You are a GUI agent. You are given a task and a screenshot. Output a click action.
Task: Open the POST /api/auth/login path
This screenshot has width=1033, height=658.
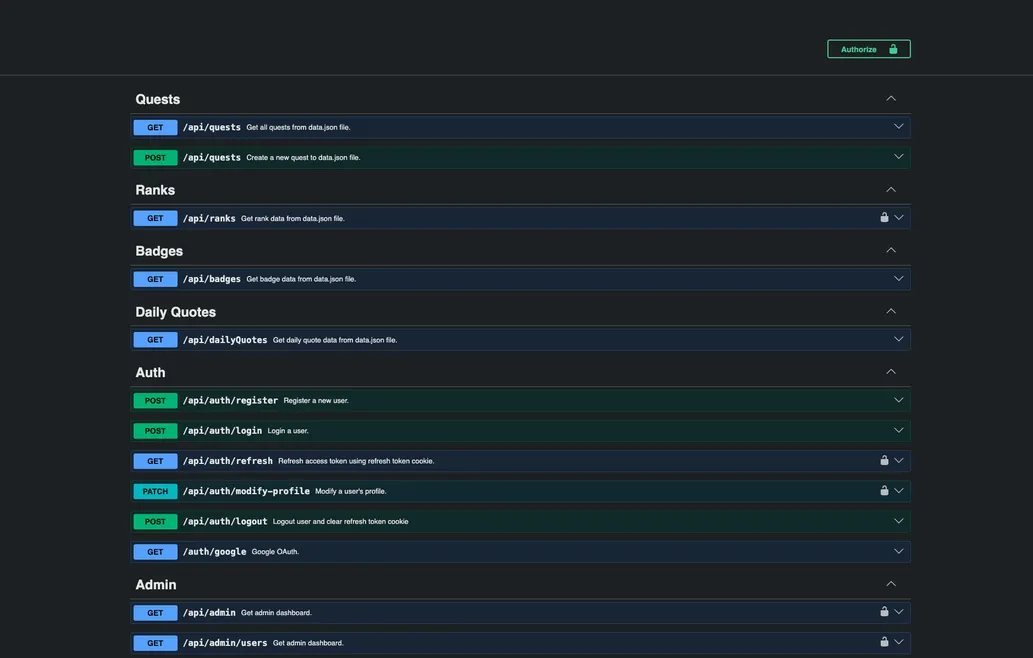tap(222, 431)
